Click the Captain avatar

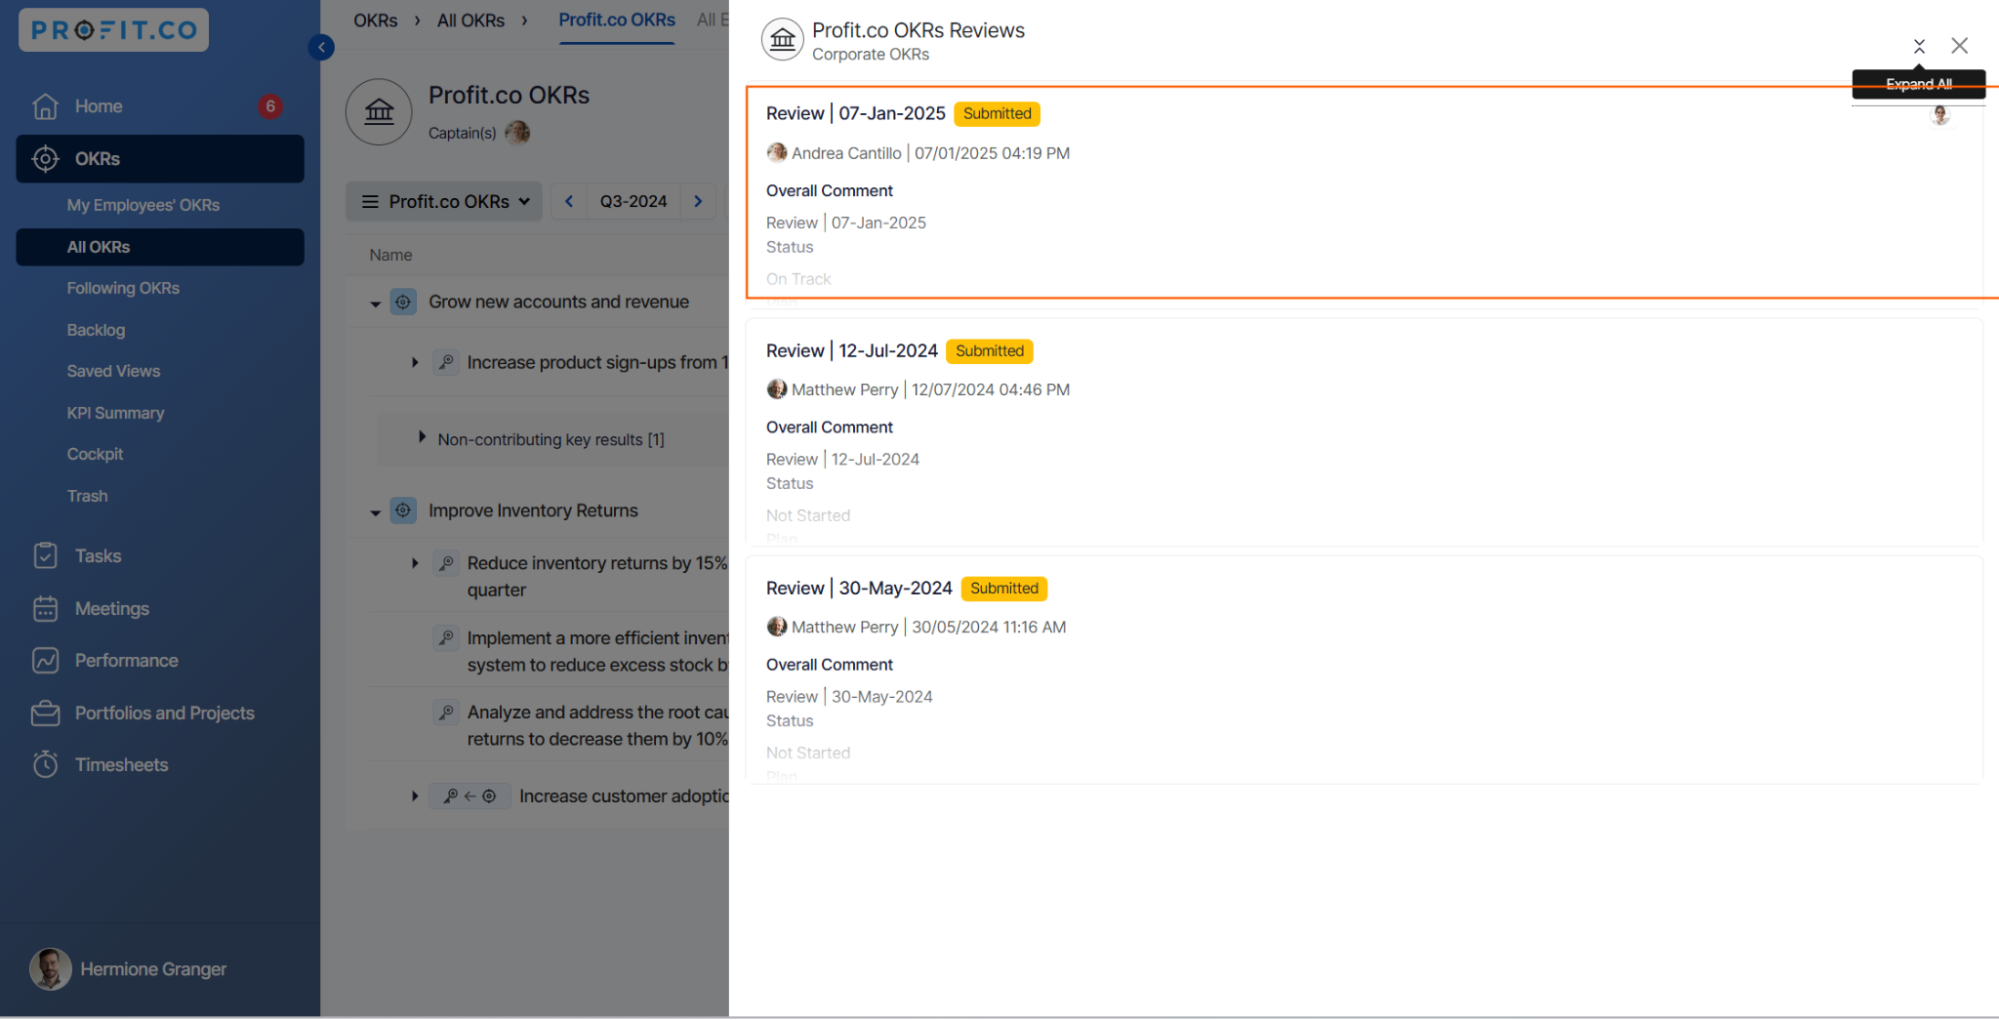pyautogui.click(x=517, y=132)
